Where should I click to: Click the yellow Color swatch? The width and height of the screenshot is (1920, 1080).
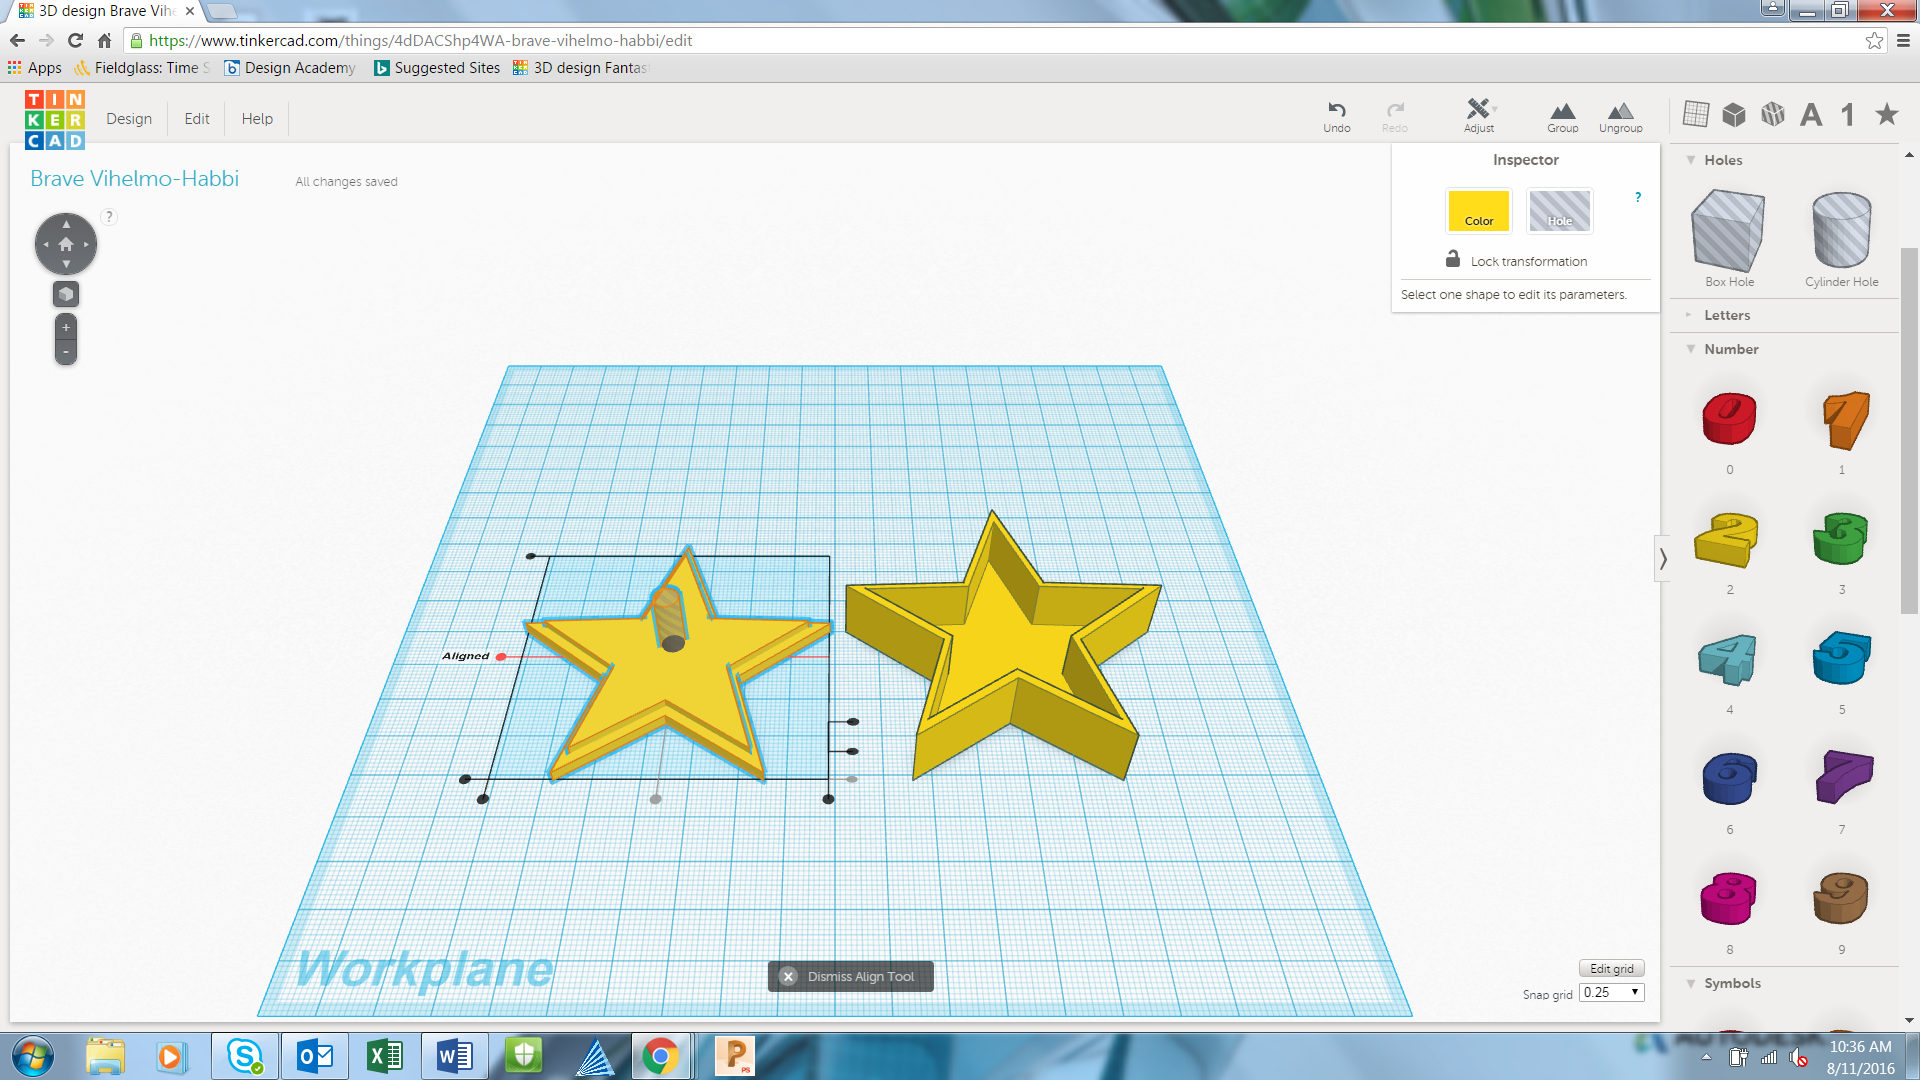click(x=1478, y=211)
